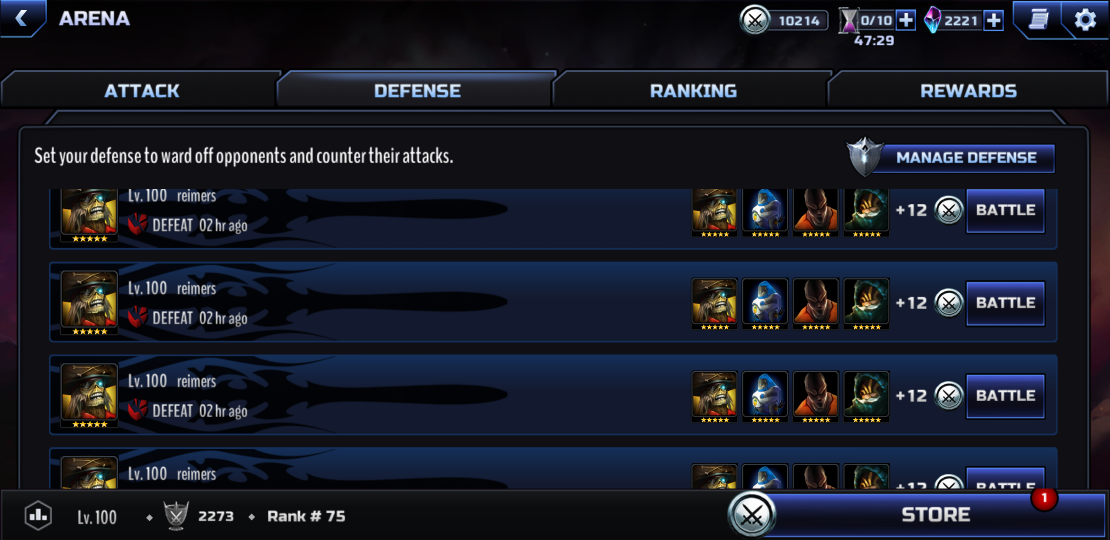Open the Store button

point(935,515)
